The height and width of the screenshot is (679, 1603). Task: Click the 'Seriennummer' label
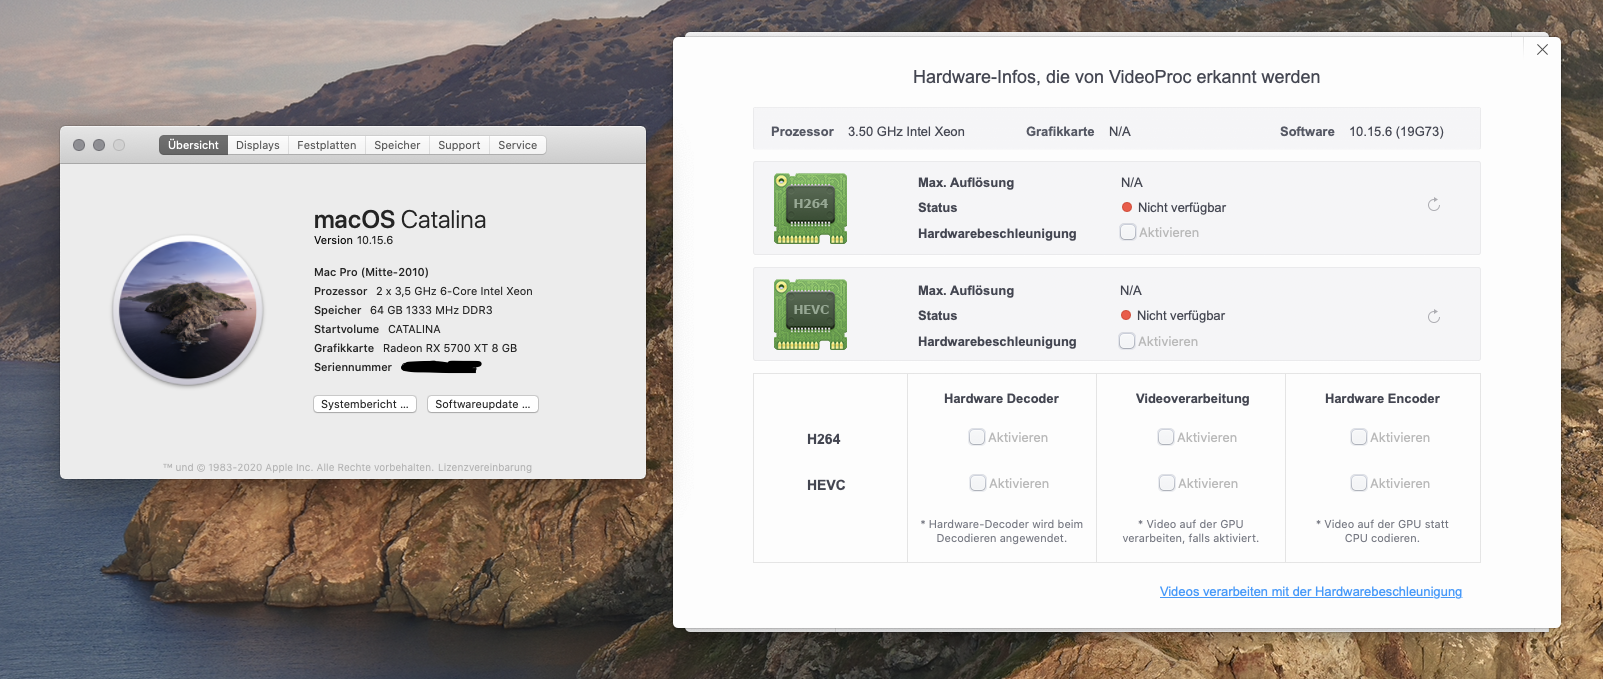353,367
